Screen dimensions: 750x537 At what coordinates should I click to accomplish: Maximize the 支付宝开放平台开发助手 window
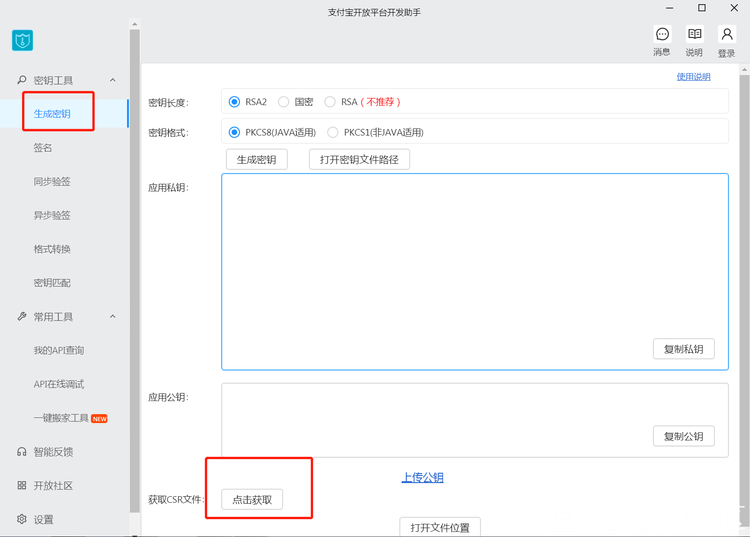click(702, 8)
